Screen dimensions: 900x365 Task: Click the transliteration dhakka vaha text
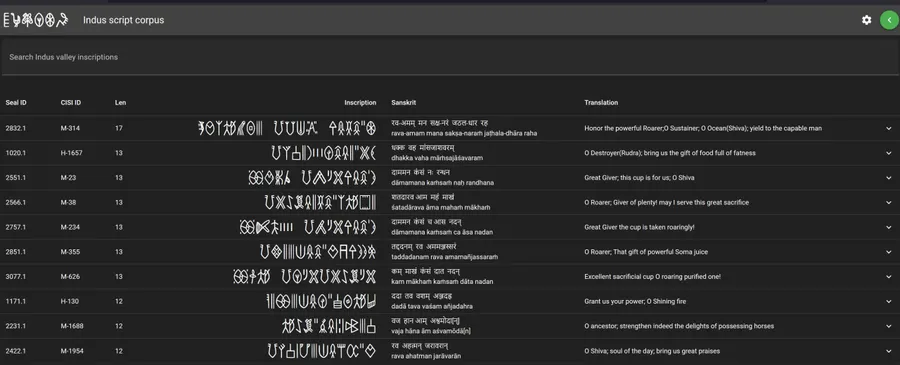pyautogui.click(x=437, y=158)
